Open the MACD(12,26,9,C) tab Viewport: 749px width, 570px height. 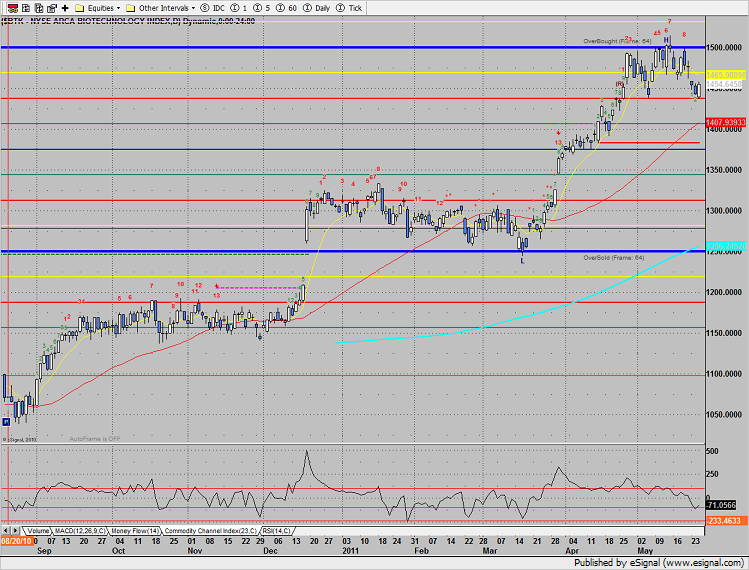(x=80, y=531)
